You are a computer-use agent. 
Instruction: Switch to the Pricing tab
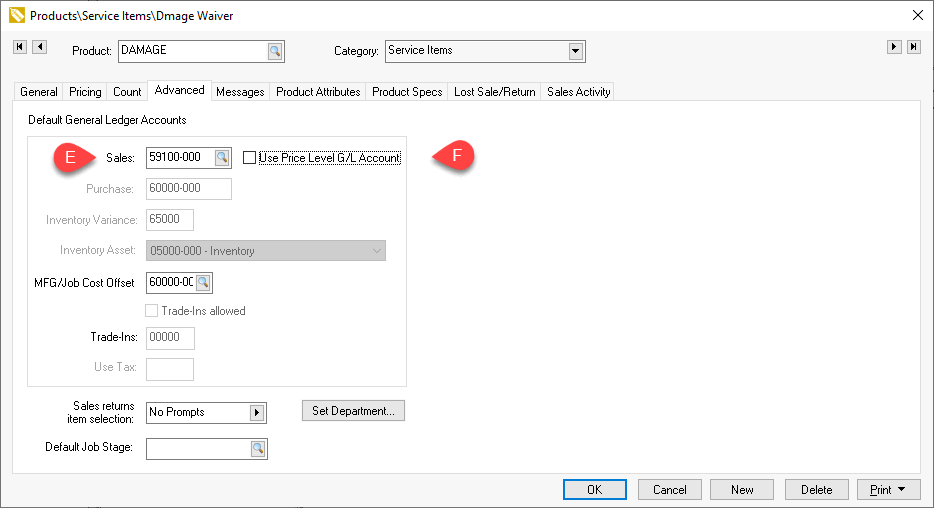coord(85,92)
